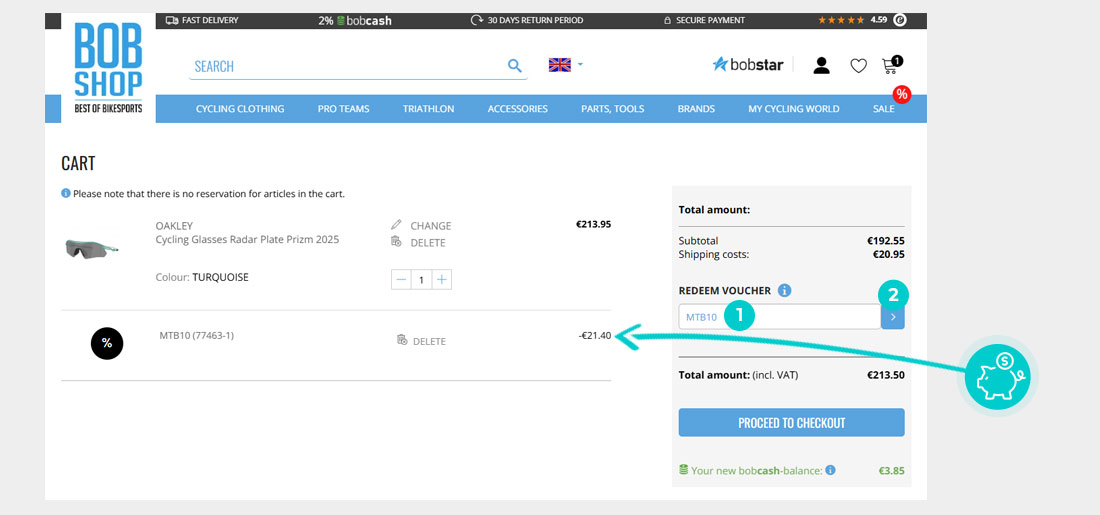The height and width of the screenshot is (515, 1100).
Task: Click the voucher discount -€21.40
Action: (x=595, y=335)
